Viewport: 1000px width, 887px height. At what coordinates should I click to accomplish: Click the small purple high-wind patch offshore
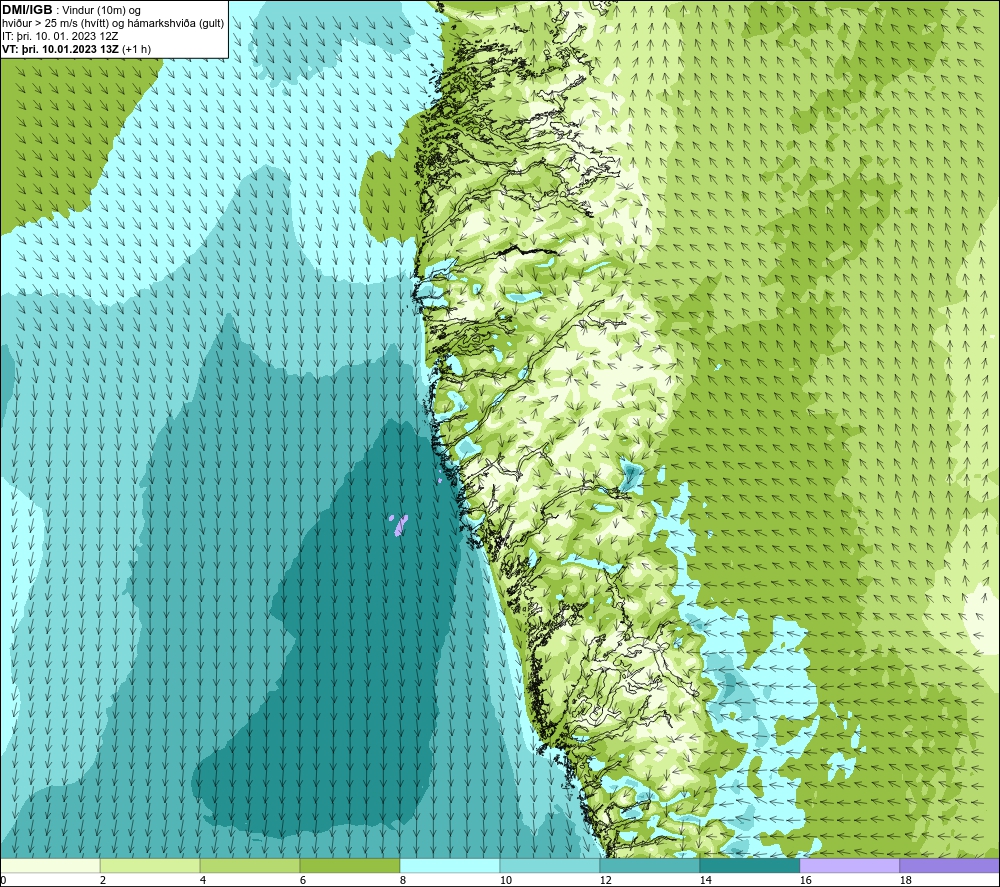(x=400, y=525)
